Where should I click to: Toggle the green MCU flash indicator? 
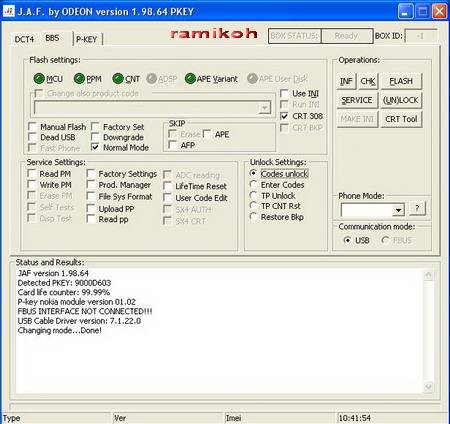(39, 79)
